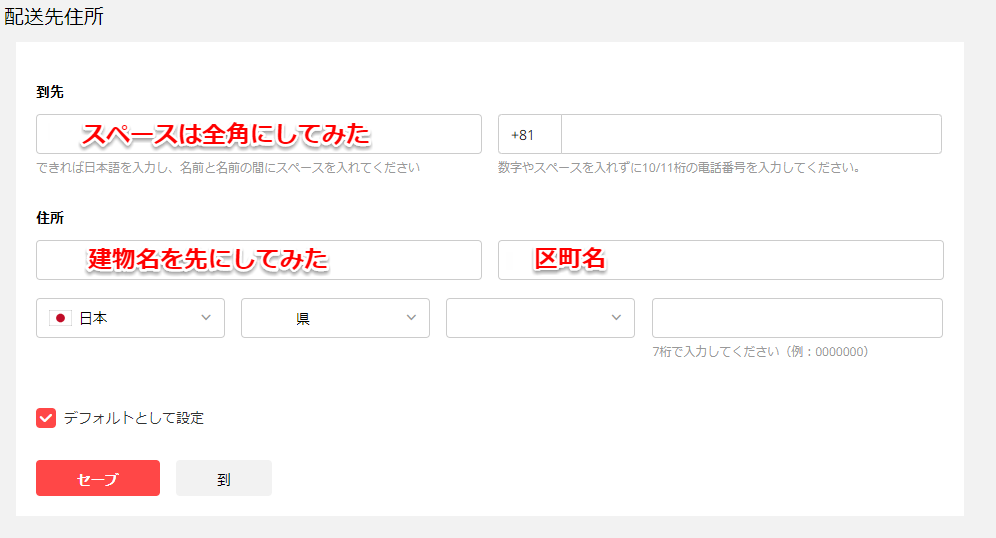Click the Japan flag icon

click(60, 318)
